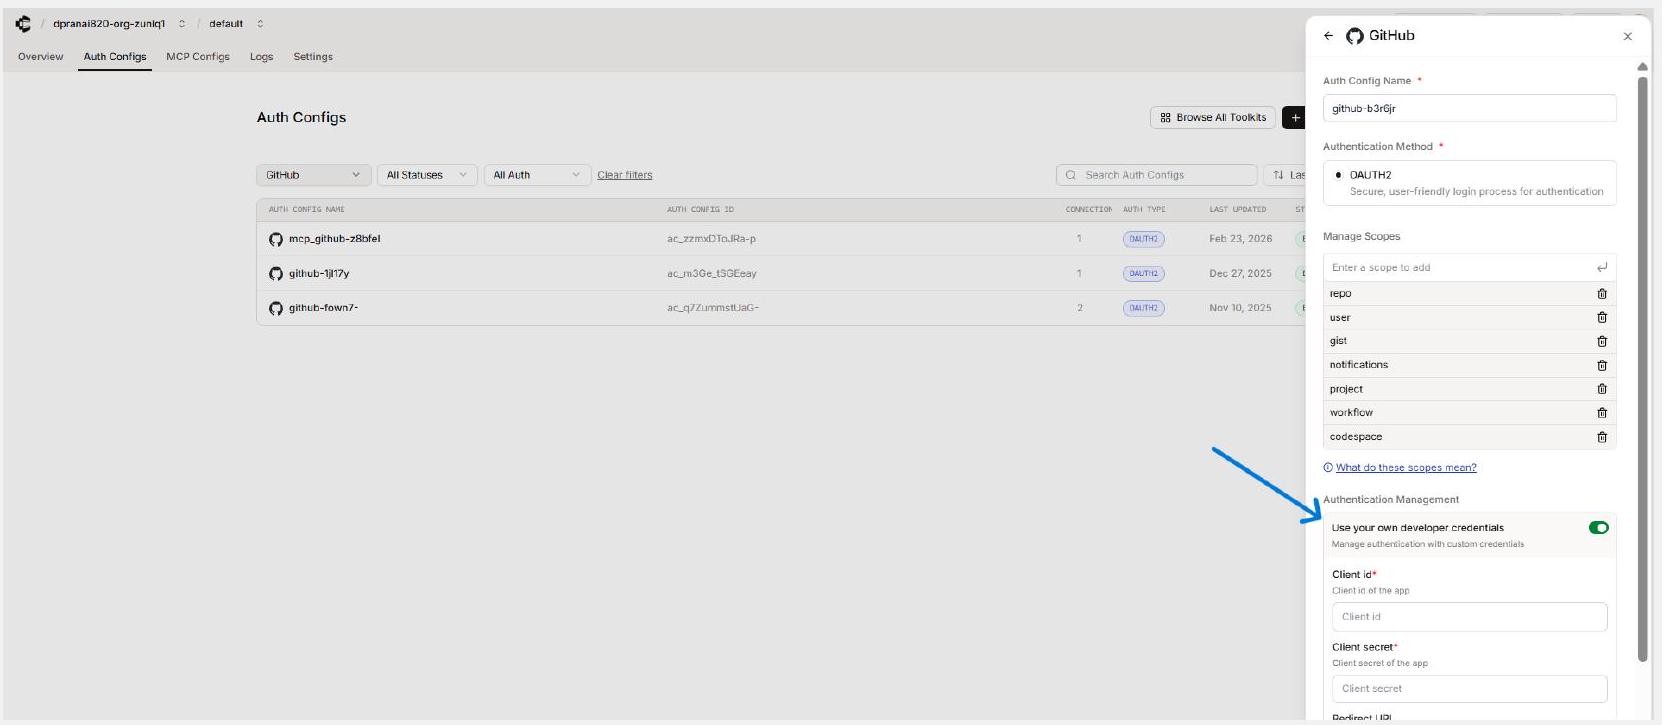
Task: Click the GitHub logo in panel header
Action: pos(1355,36)
